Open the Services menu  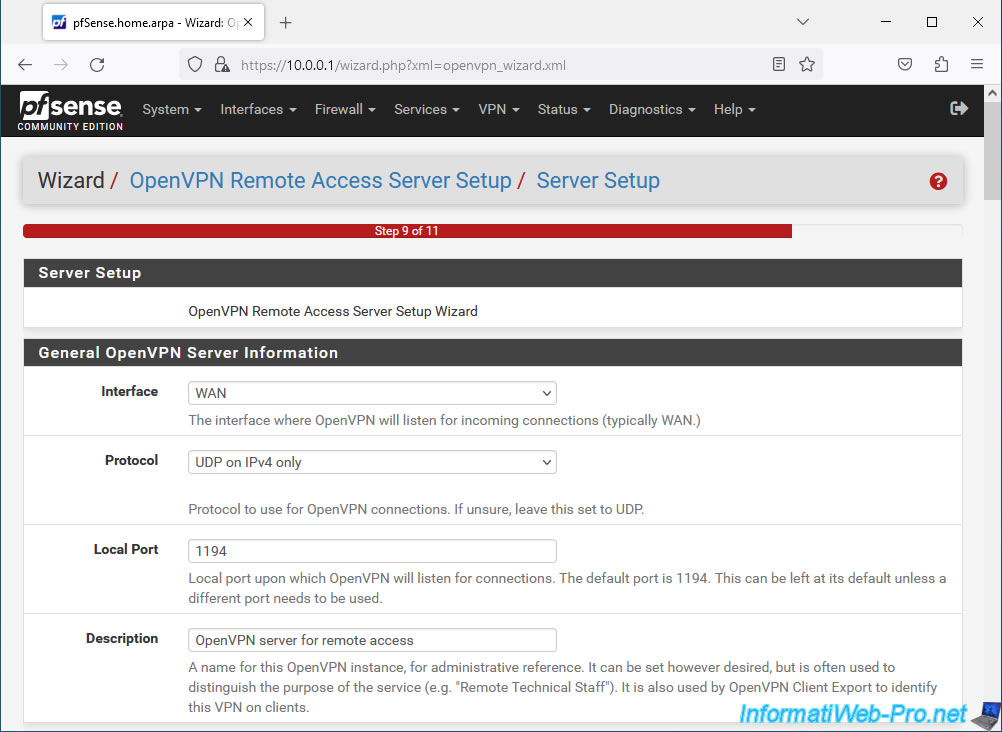coord(427,109)
